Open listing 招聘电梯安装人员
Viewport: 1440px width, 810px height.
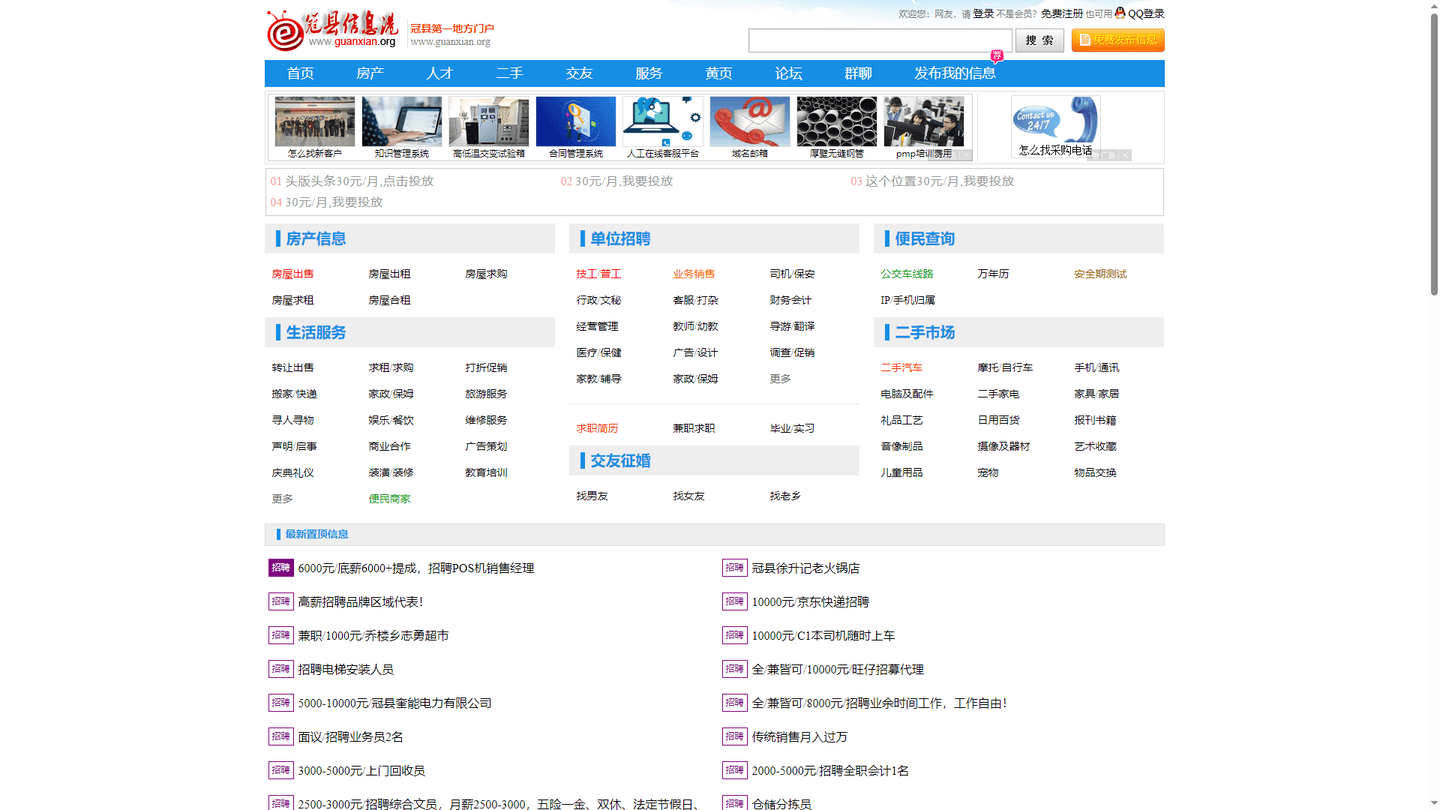[346, 669]
